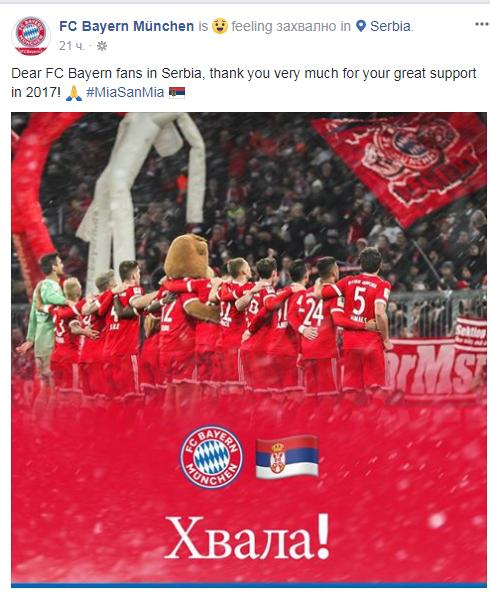Viewport: 490px width, 593px height.
Task: Open the #MiaSanMia hashtag
Action: pos(125,92)
